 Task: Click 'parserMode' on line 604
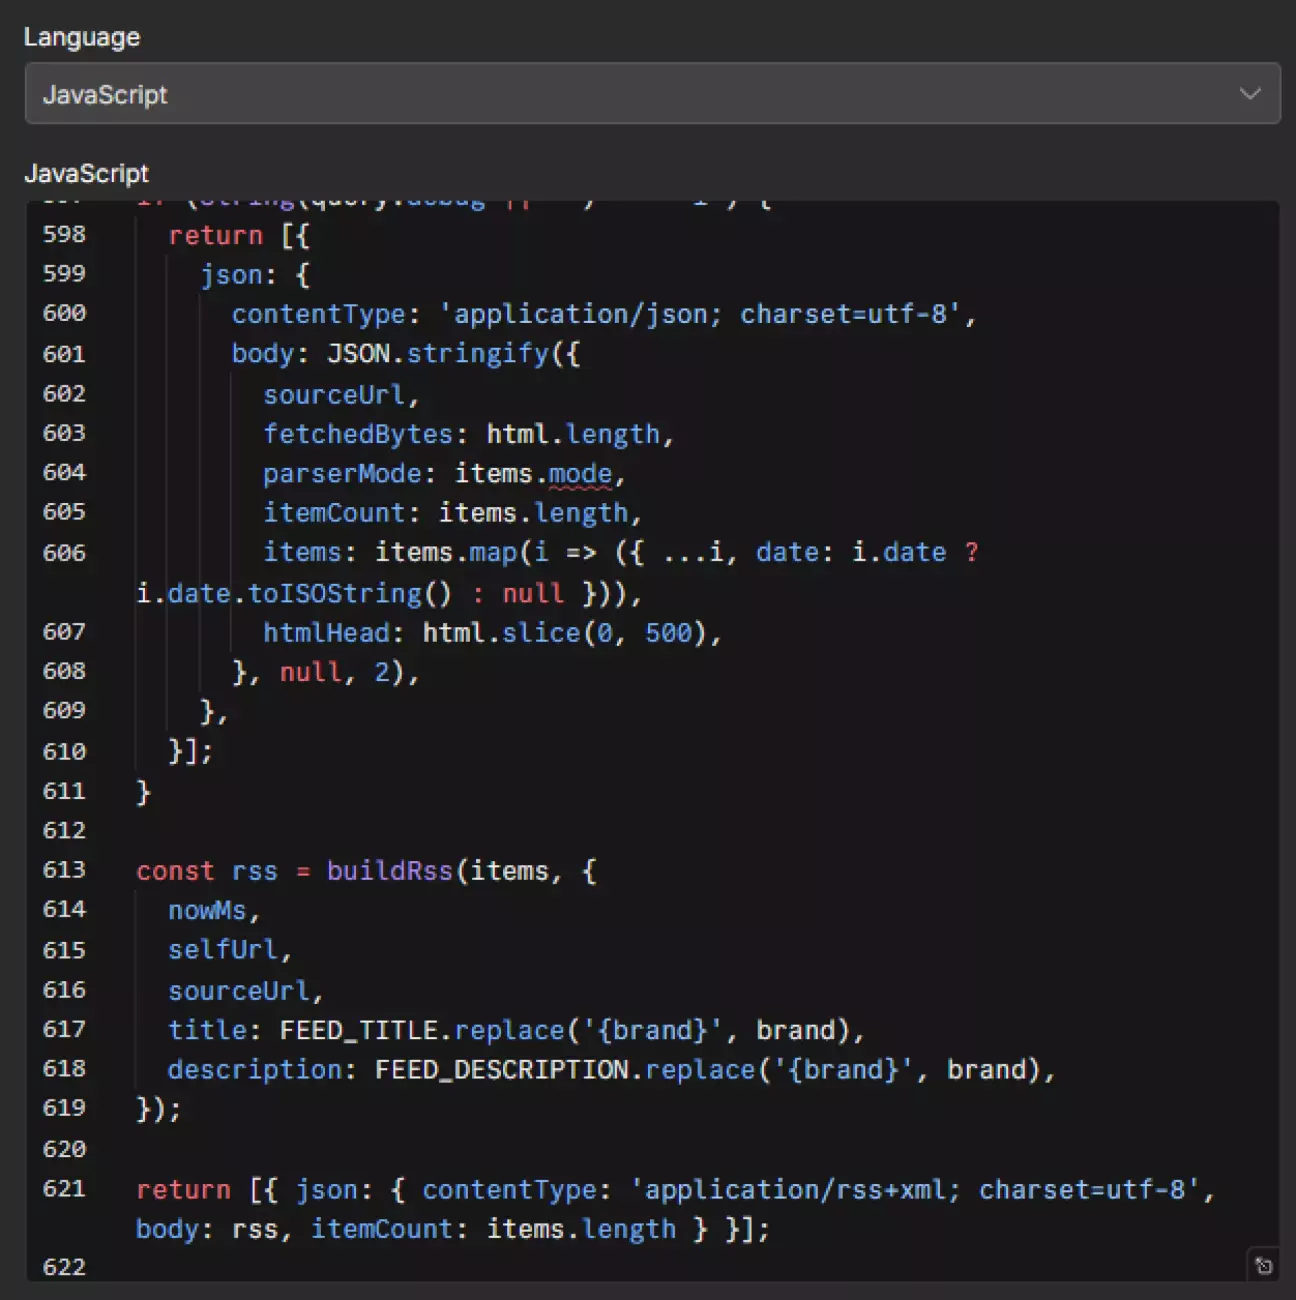(342, 474)
